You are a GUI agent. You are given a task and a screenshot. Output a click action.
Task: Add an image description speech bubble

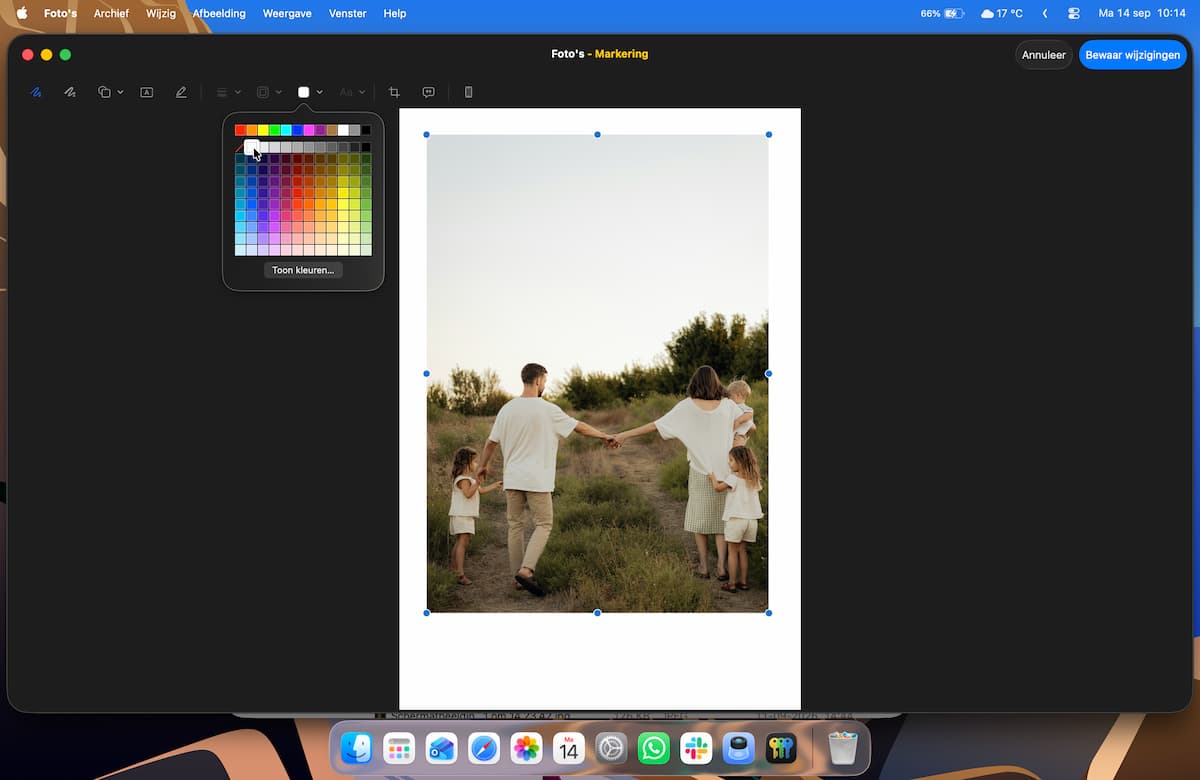pos(428,92)
